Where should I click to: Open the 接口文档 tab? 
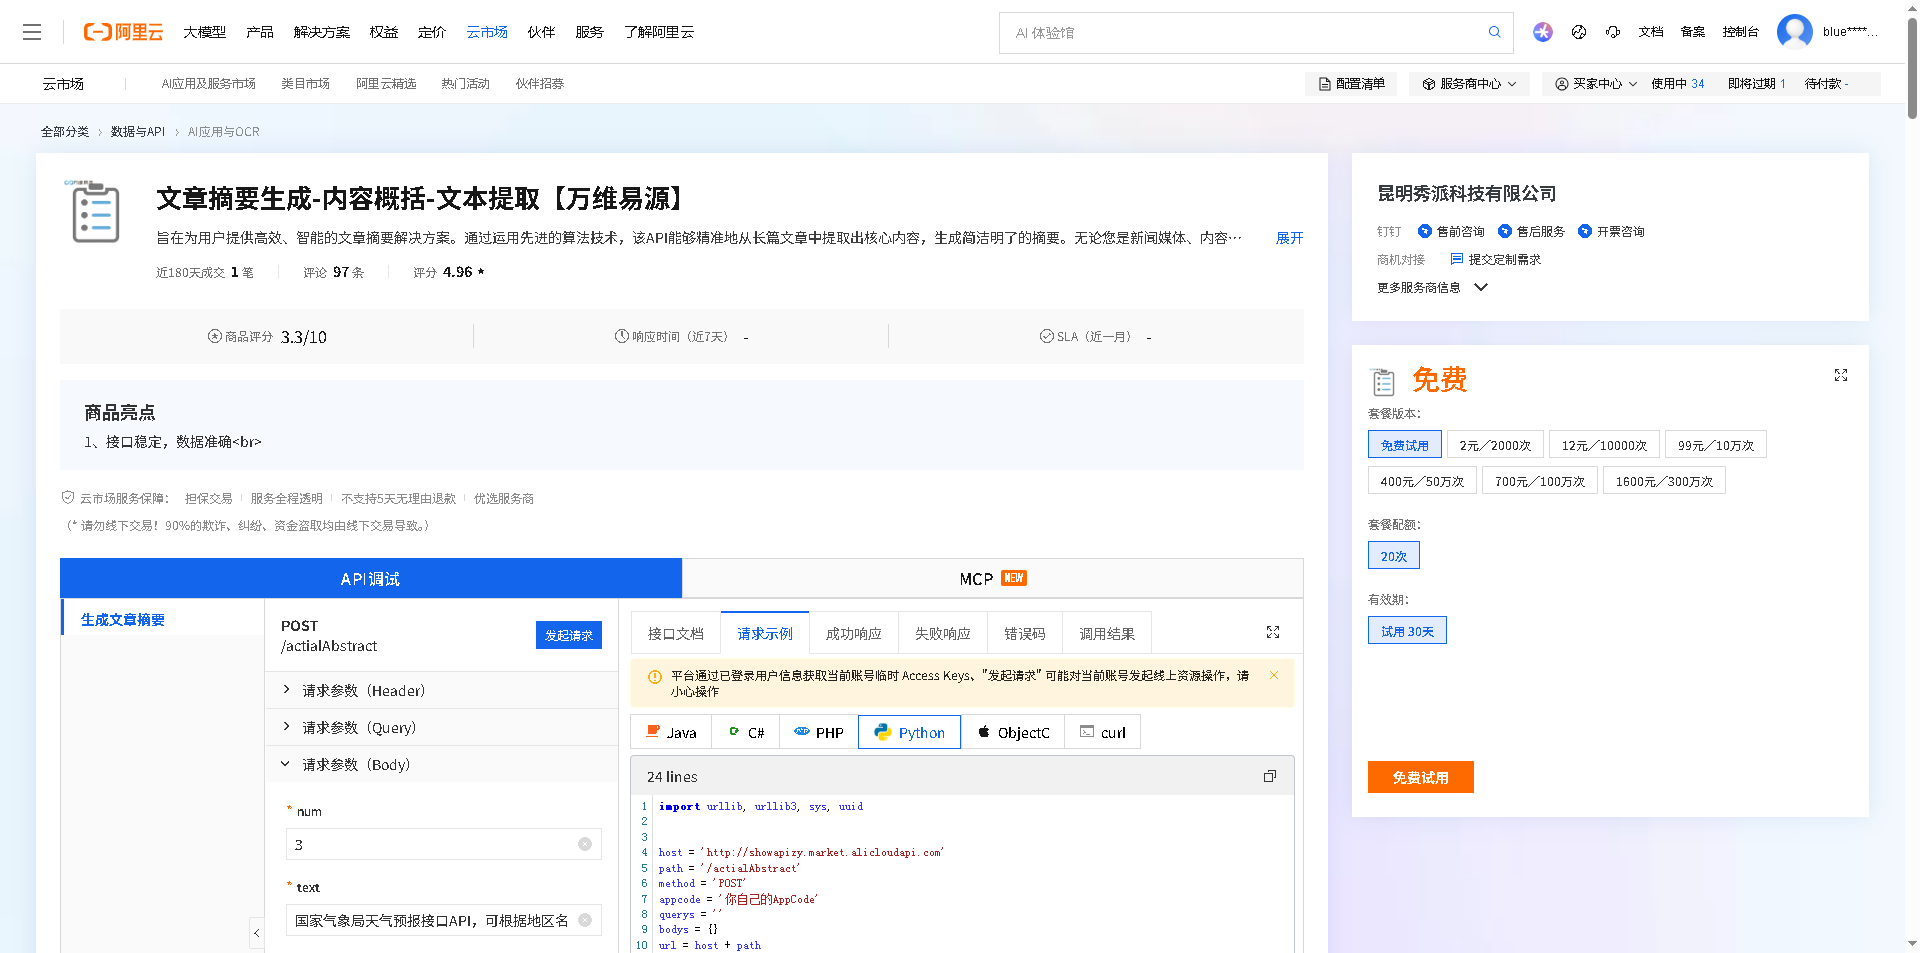676,633
